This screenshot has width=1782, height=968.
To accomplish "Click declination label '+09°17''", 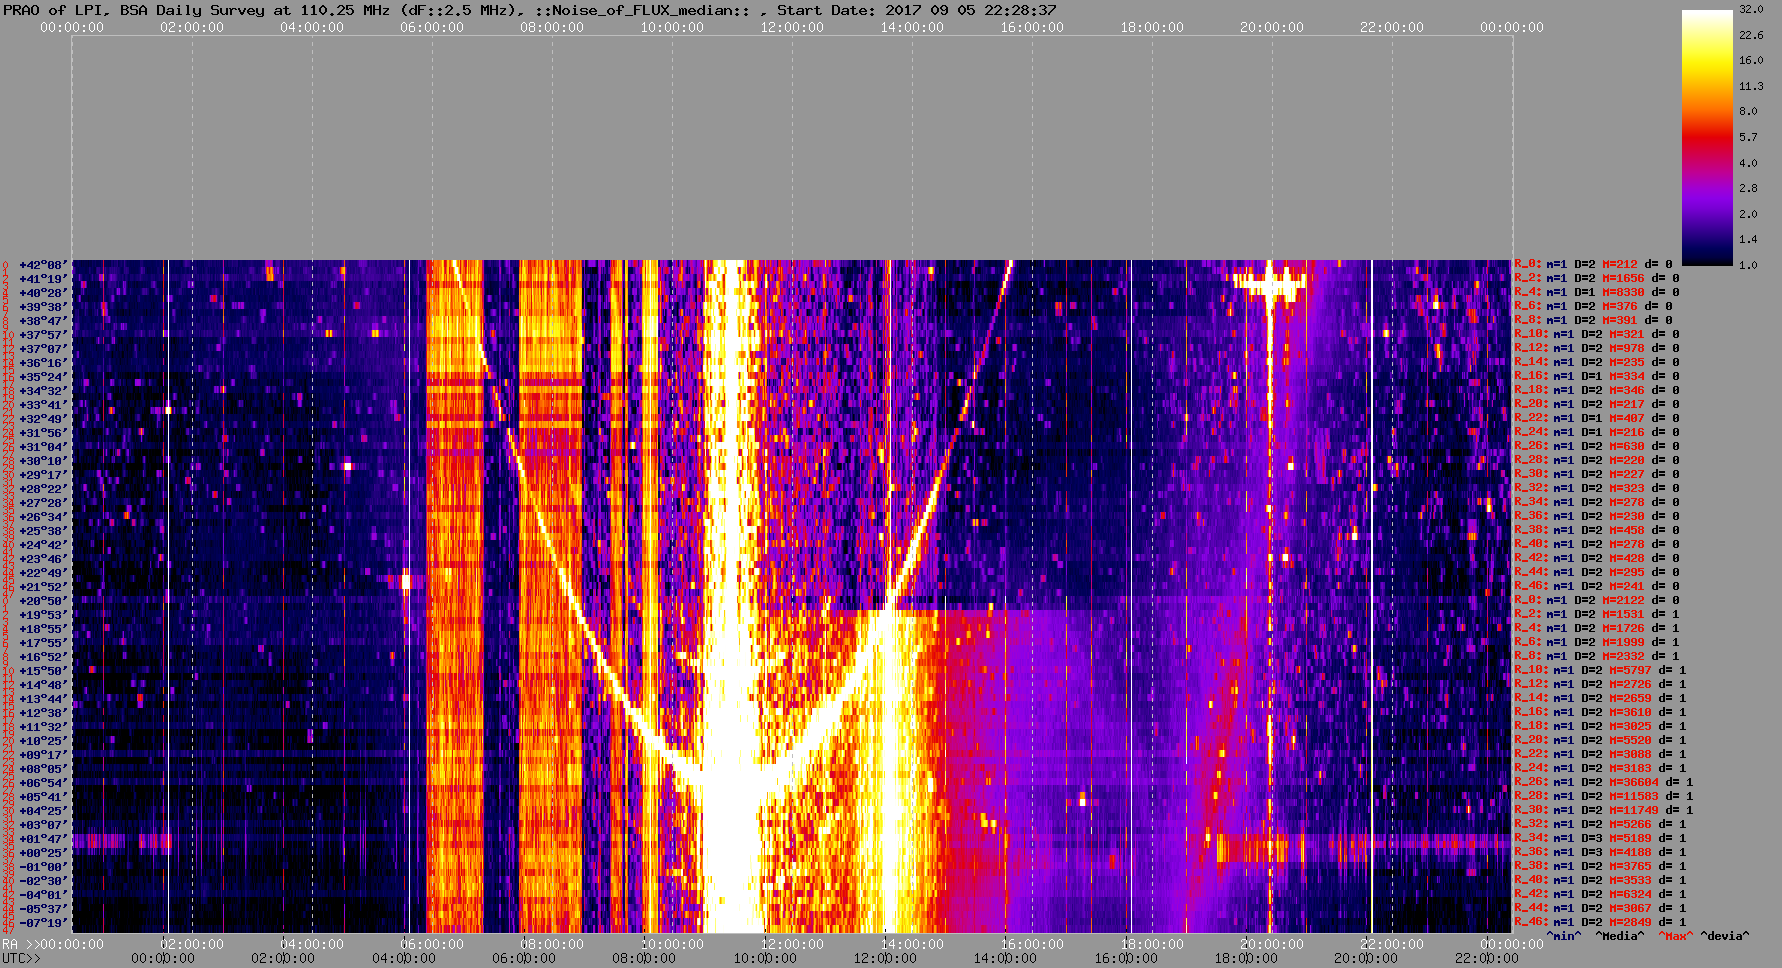I will pos(43,755).
